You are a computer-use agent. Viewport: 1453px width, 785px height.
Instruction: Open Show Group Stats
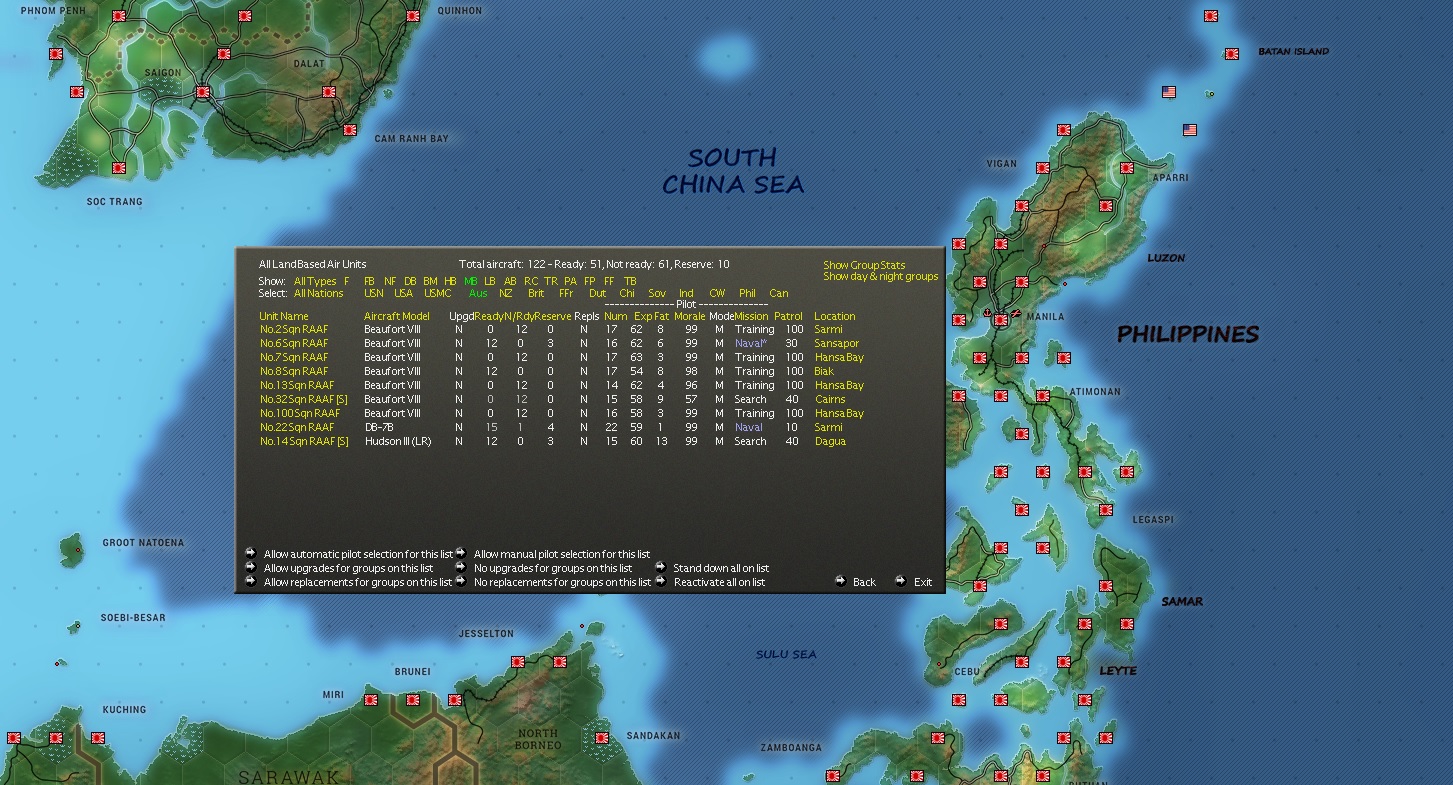tap(864, 265)
